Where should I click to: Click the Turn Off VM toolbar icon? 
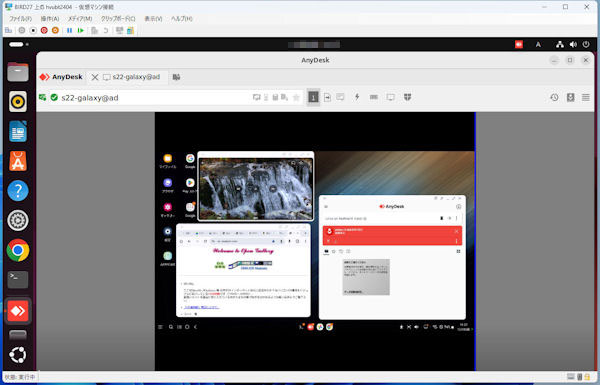33,30
